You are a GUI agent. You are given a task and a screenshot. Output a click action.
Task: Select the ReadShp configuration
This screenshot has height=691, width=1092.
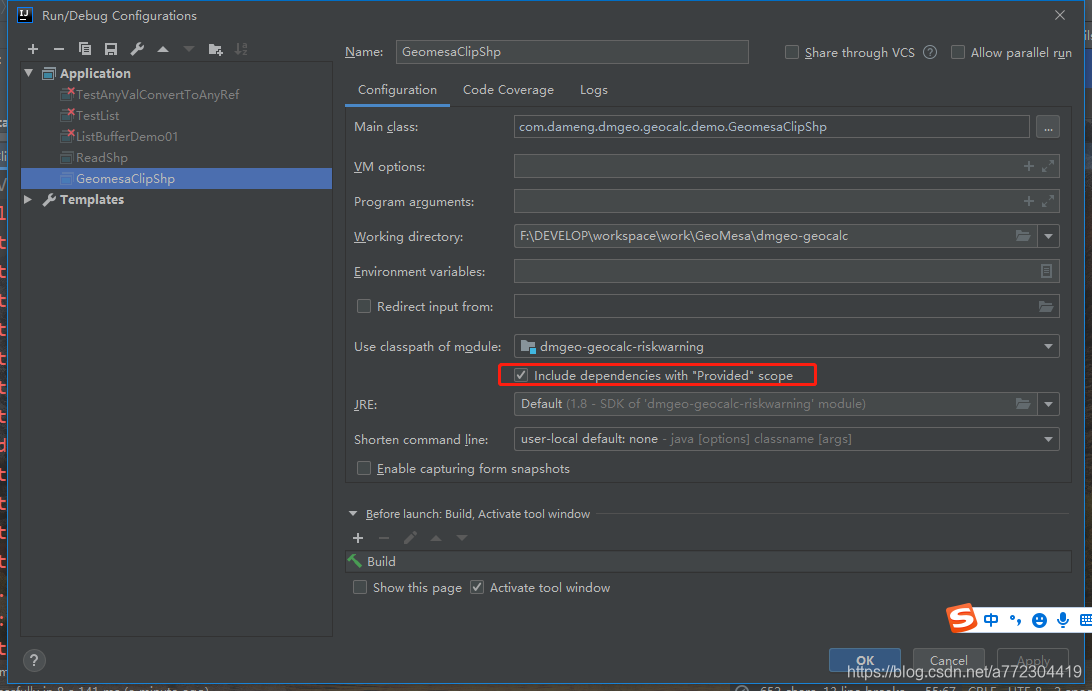tap(103, 157)
